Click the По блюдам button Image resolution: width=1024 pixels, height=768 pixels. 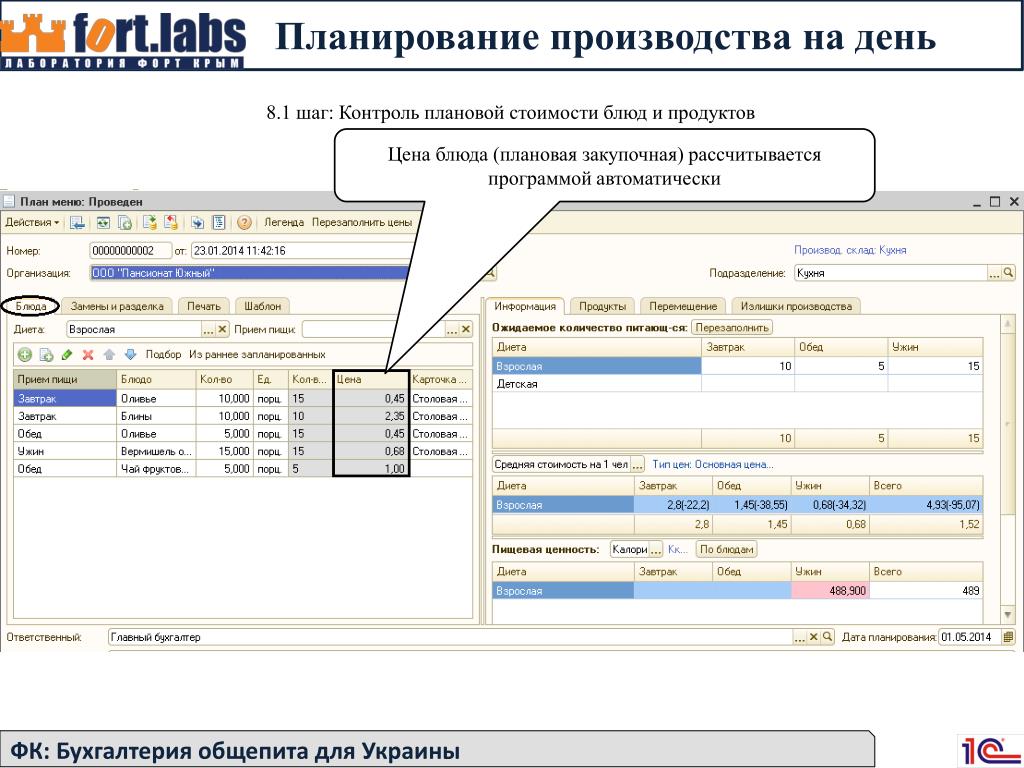(727, 550)
